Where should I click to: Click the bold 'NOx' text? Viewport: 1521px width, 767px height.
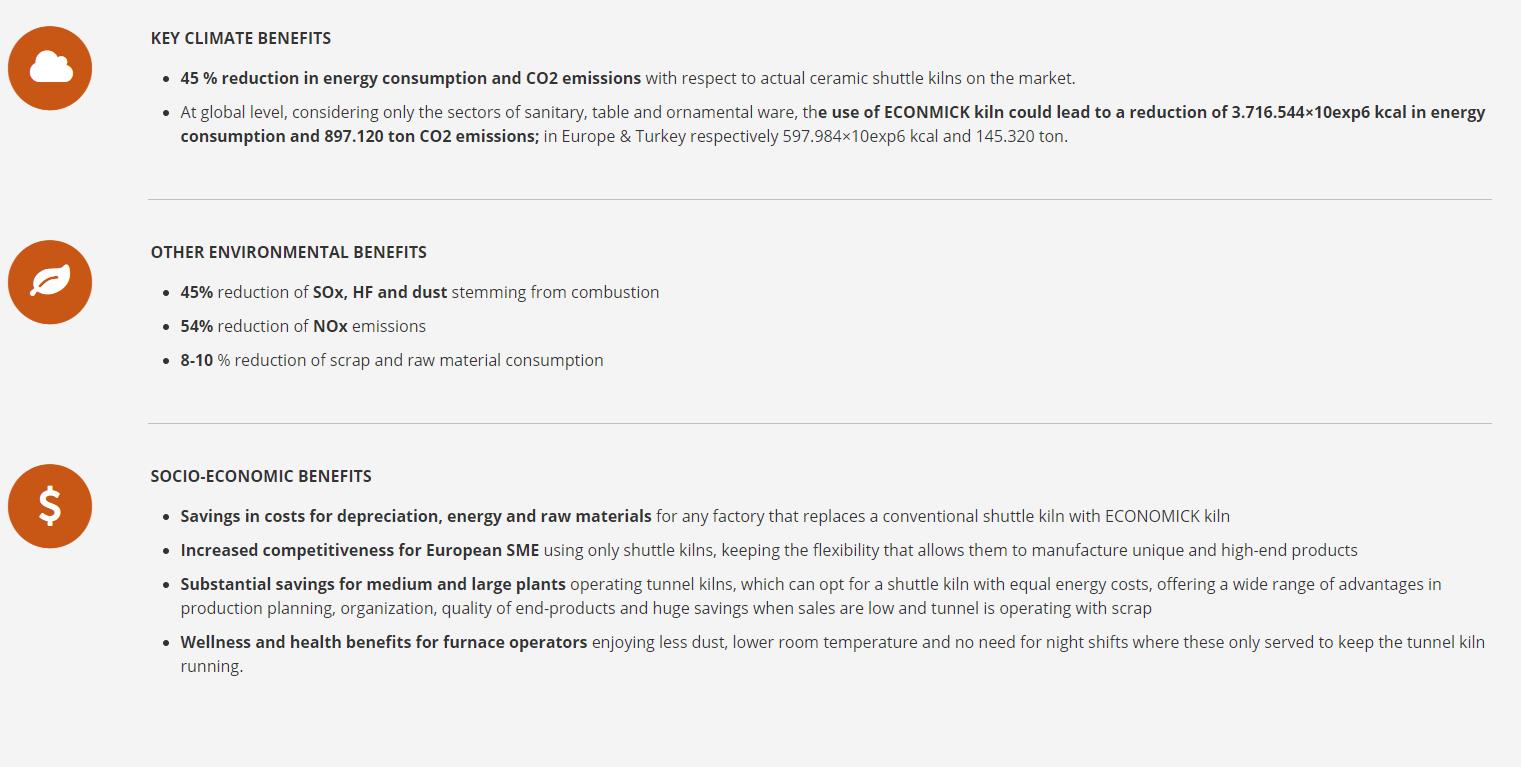pyautogui.click(x=330, y=326)
